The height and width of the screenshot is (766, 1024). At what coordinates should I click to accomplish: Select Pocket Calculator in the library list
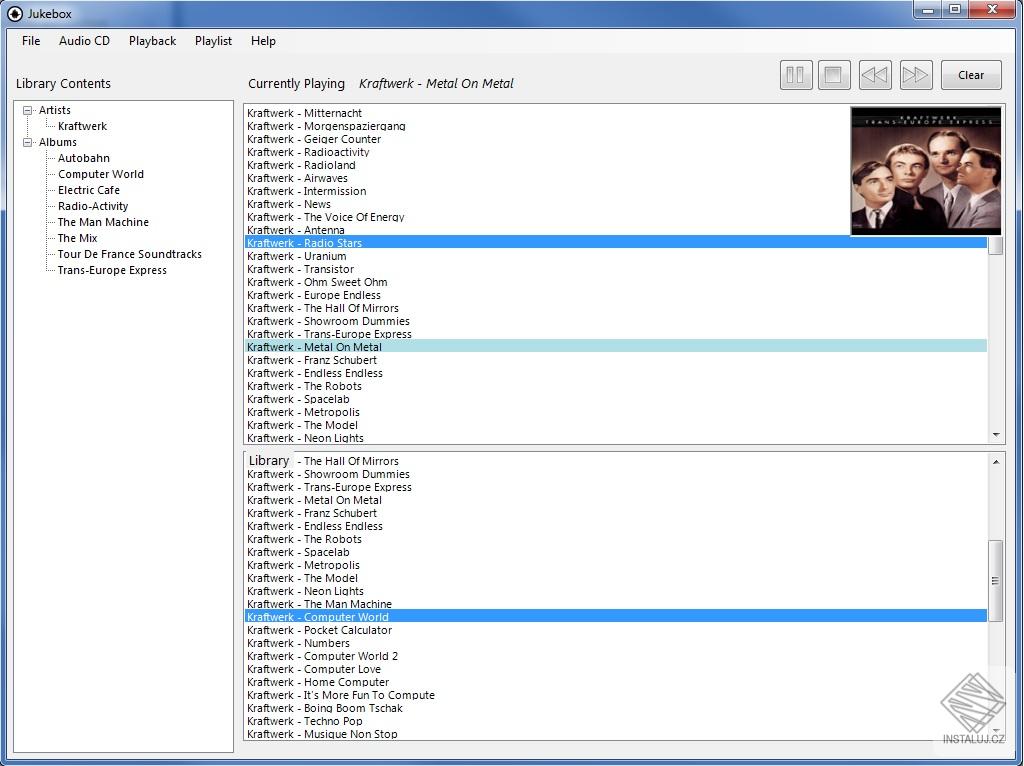tap(319, 630)
